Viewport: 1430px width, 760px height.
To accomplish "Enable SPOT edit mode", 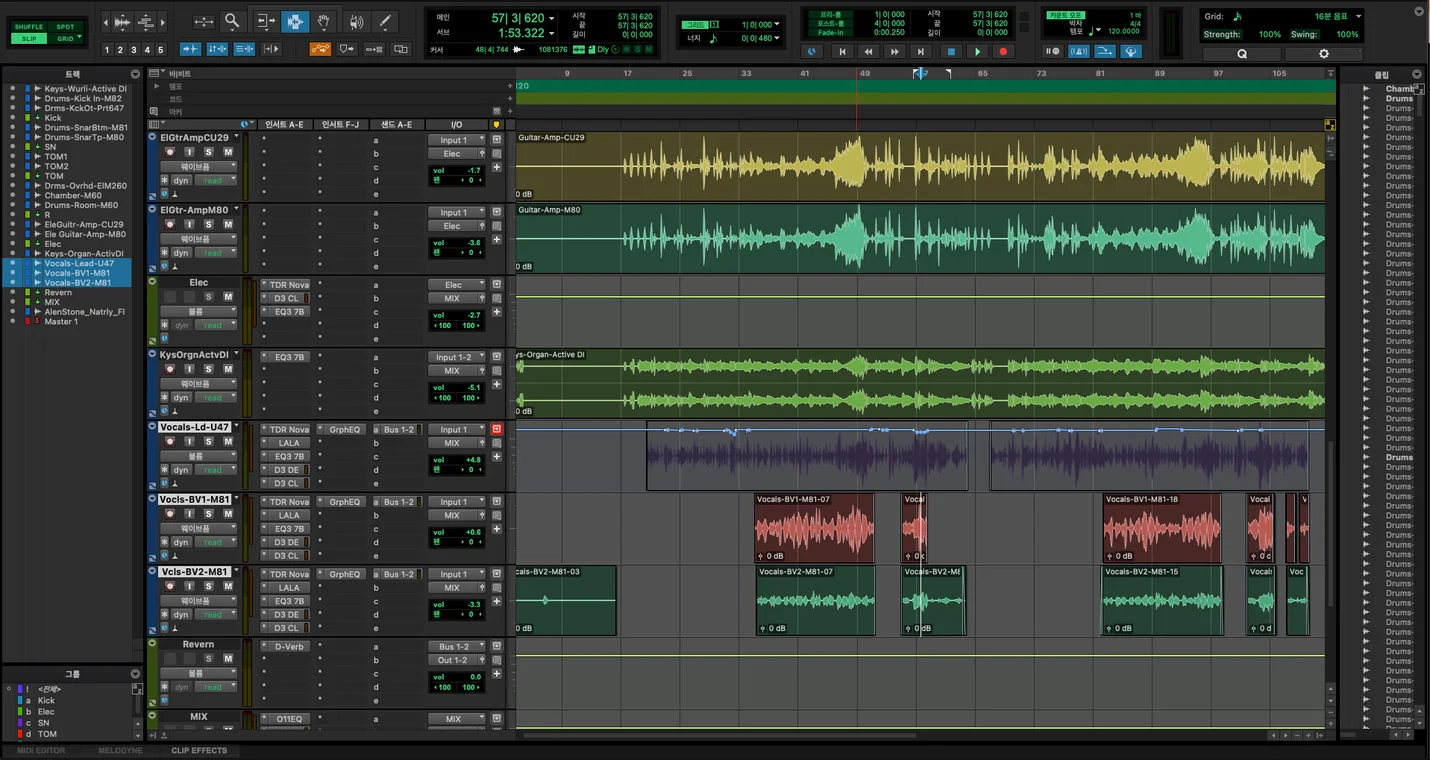I will tap(65, 27).
